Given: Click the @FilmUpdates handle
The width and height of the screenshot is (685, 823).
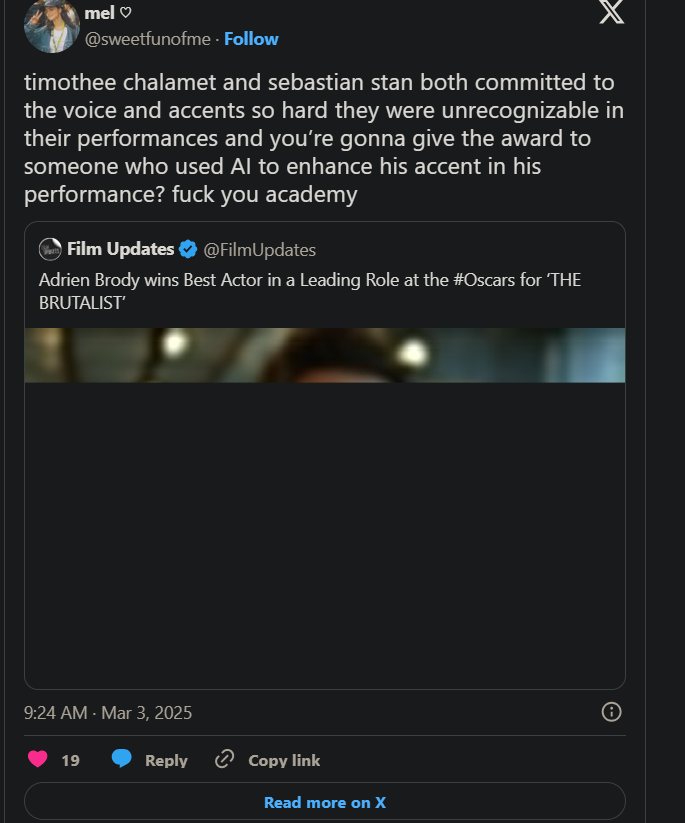Looking at the screenshot, I should [260, 249].
